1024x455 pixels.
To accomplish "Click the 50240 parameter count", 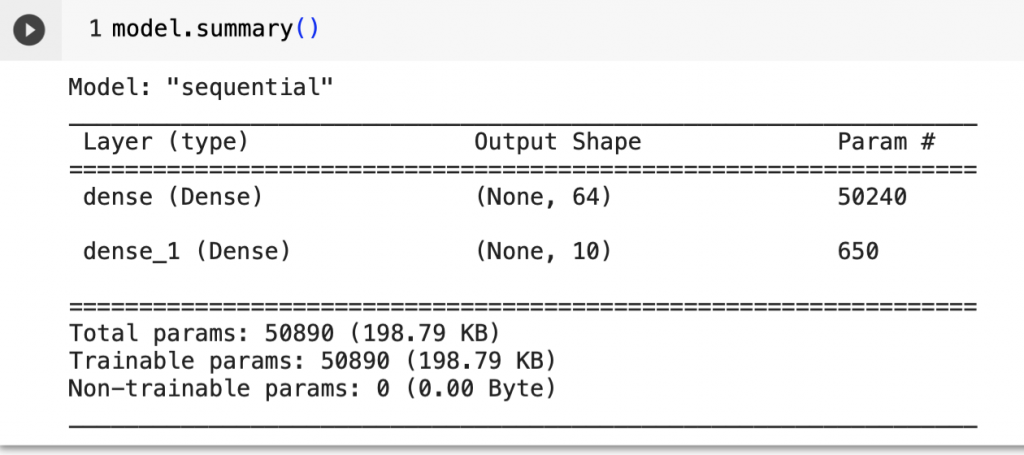I will [872, 197].
